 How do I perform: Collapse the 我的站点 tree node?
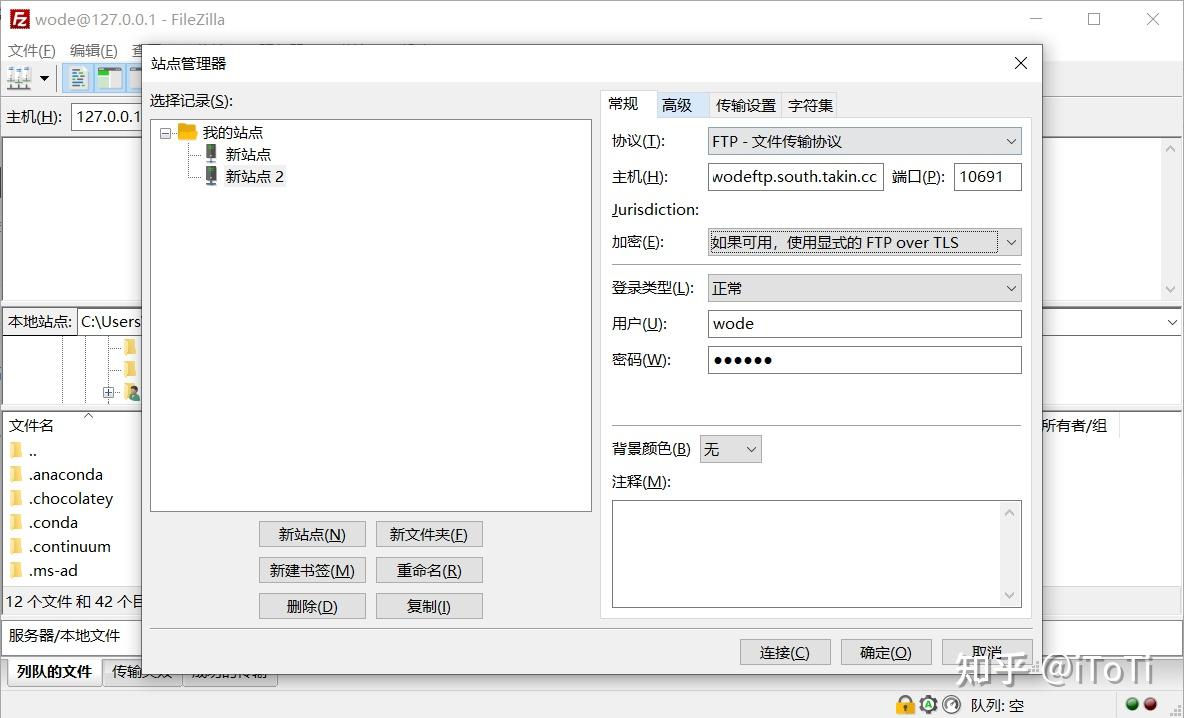(x=165, y=133)
